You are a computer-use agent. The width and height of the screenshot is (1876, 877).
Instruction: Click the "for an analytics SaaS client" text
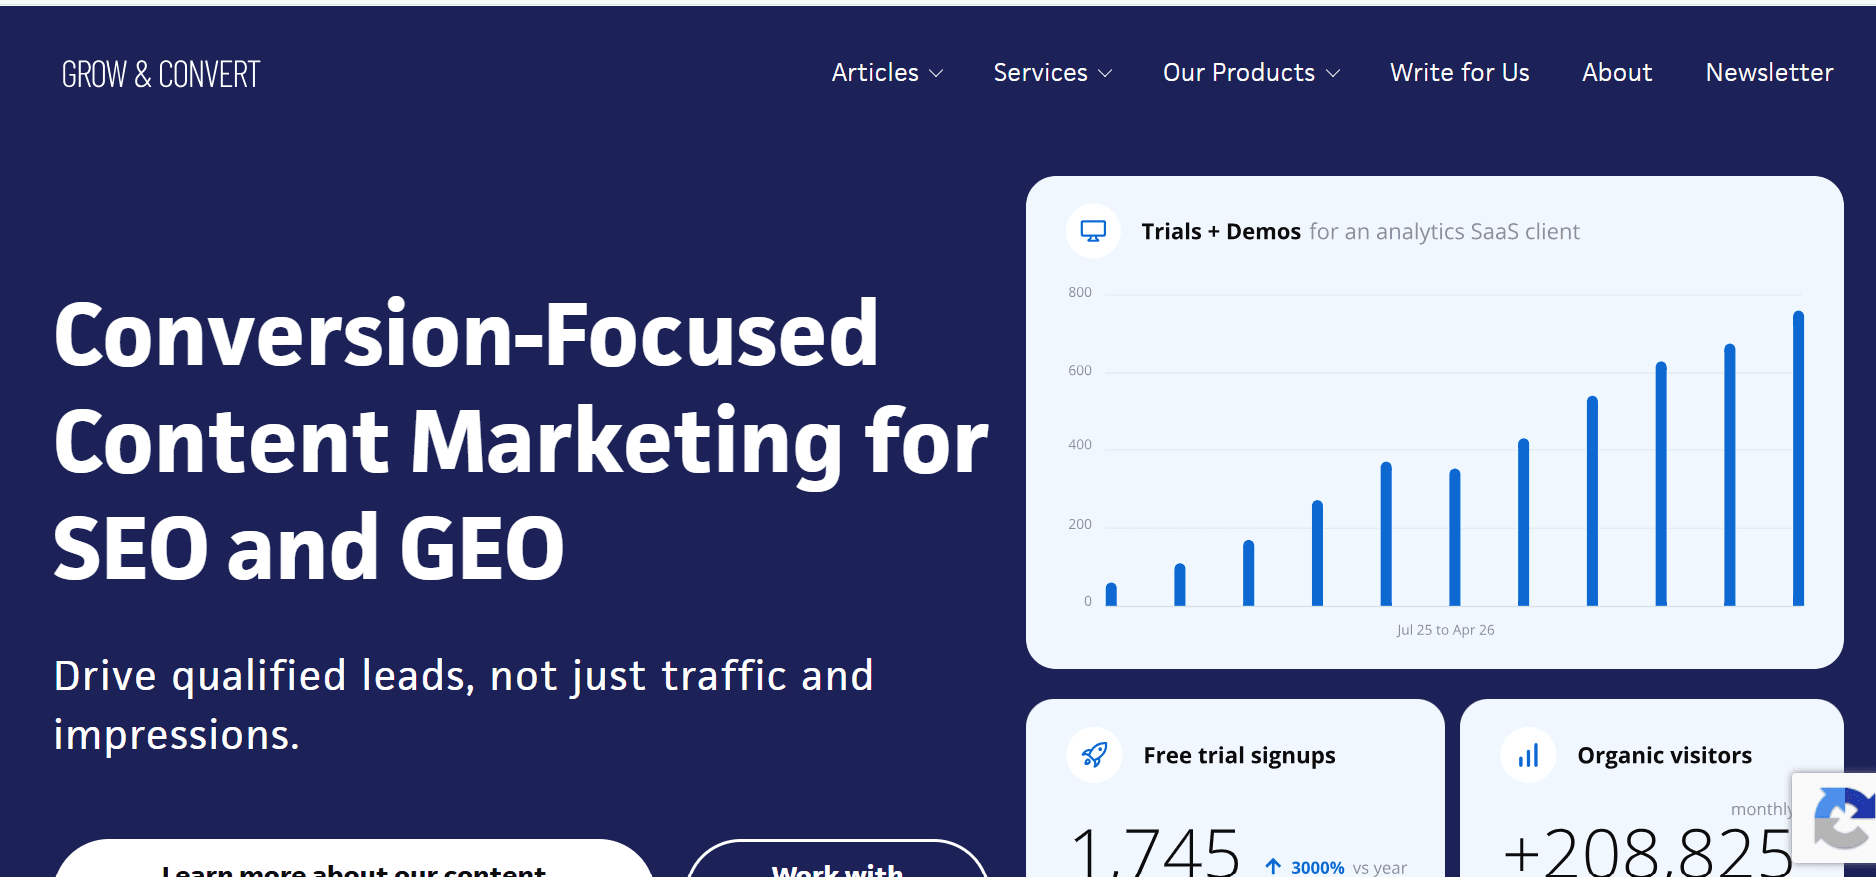tap(1444, 231)
